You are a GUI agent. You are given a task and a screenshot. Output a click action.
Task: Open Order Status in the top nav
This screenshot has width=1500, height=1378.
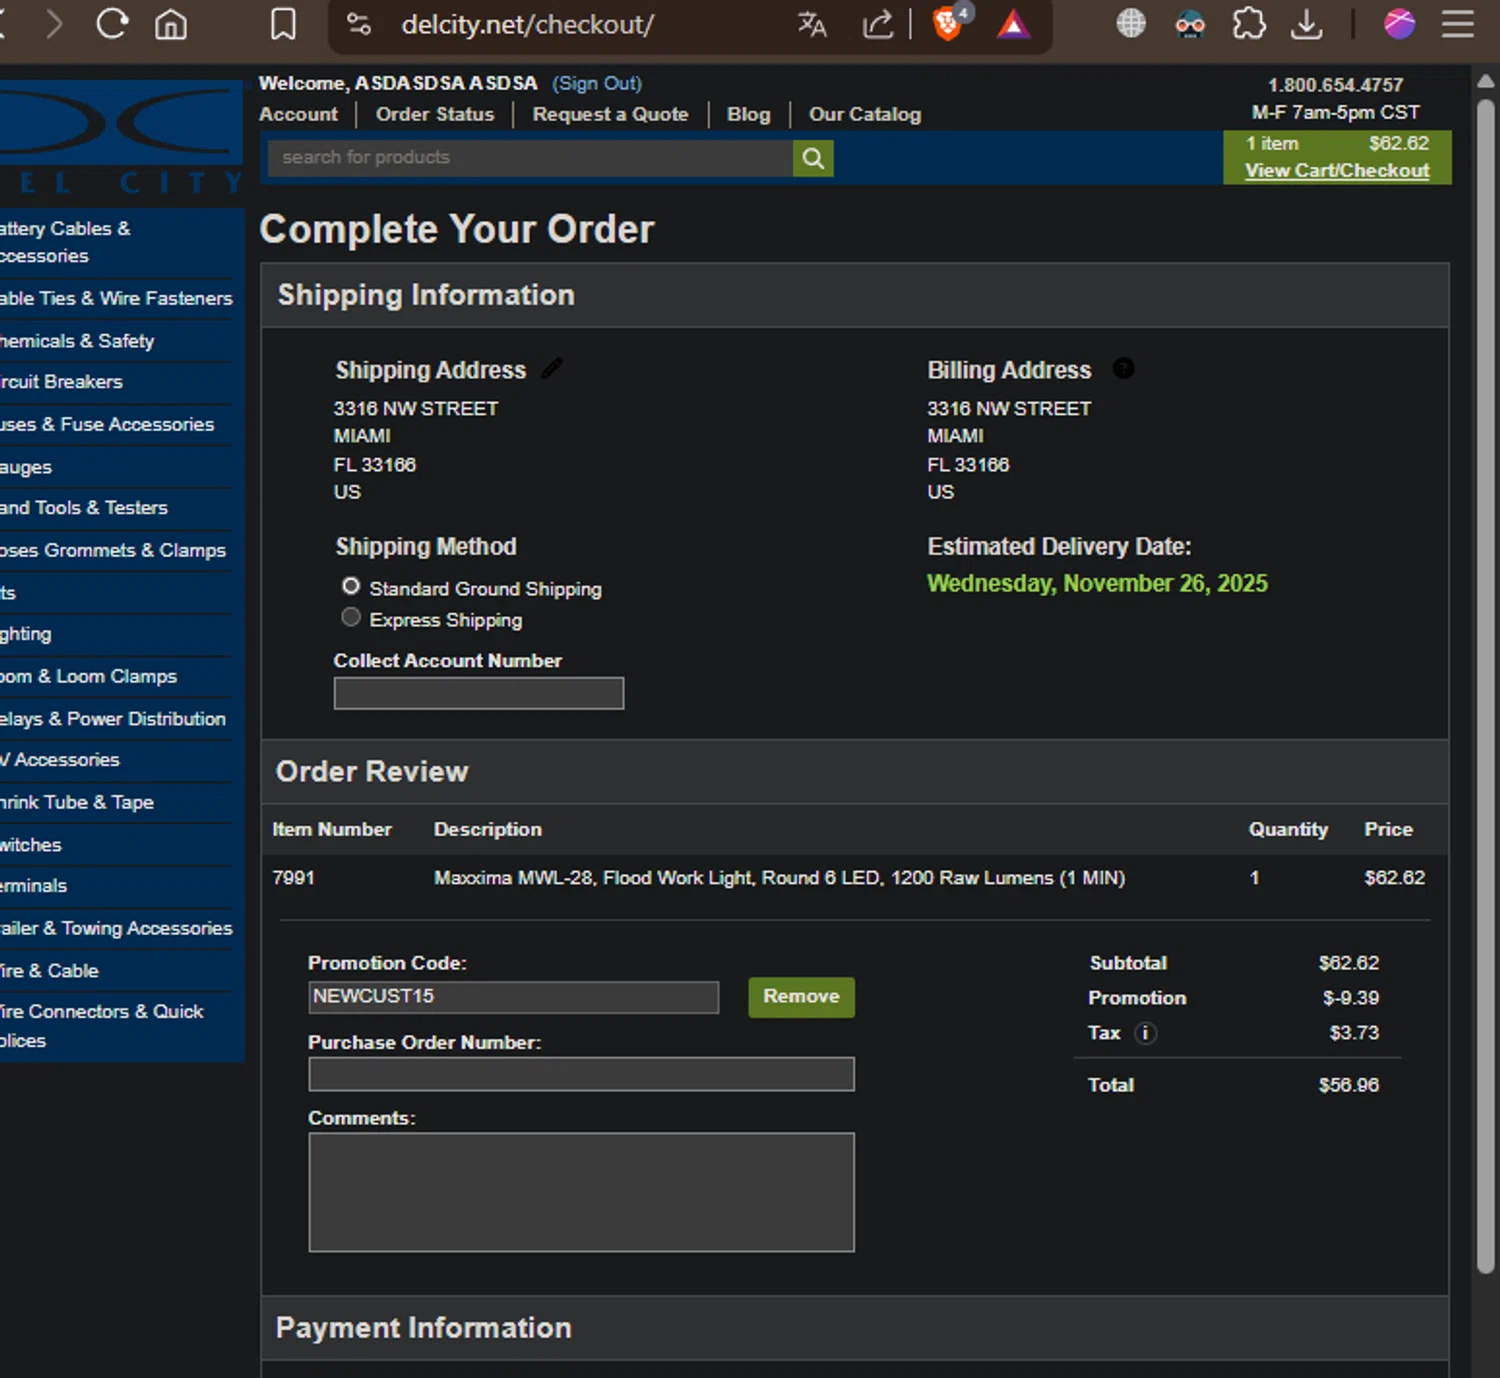(435, 114)
